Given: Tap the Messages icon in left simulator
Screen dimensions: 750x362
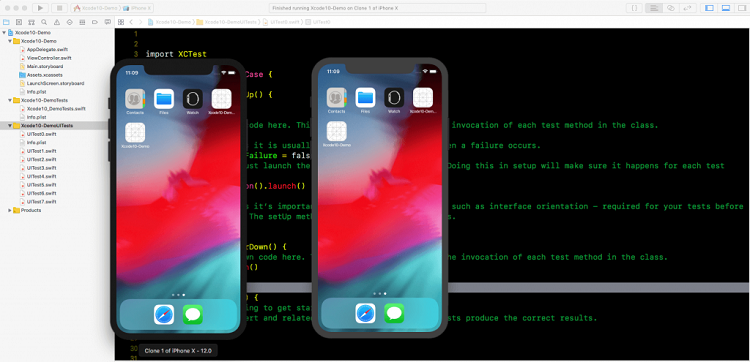Looking at the screenshot, I should point(193,315).
